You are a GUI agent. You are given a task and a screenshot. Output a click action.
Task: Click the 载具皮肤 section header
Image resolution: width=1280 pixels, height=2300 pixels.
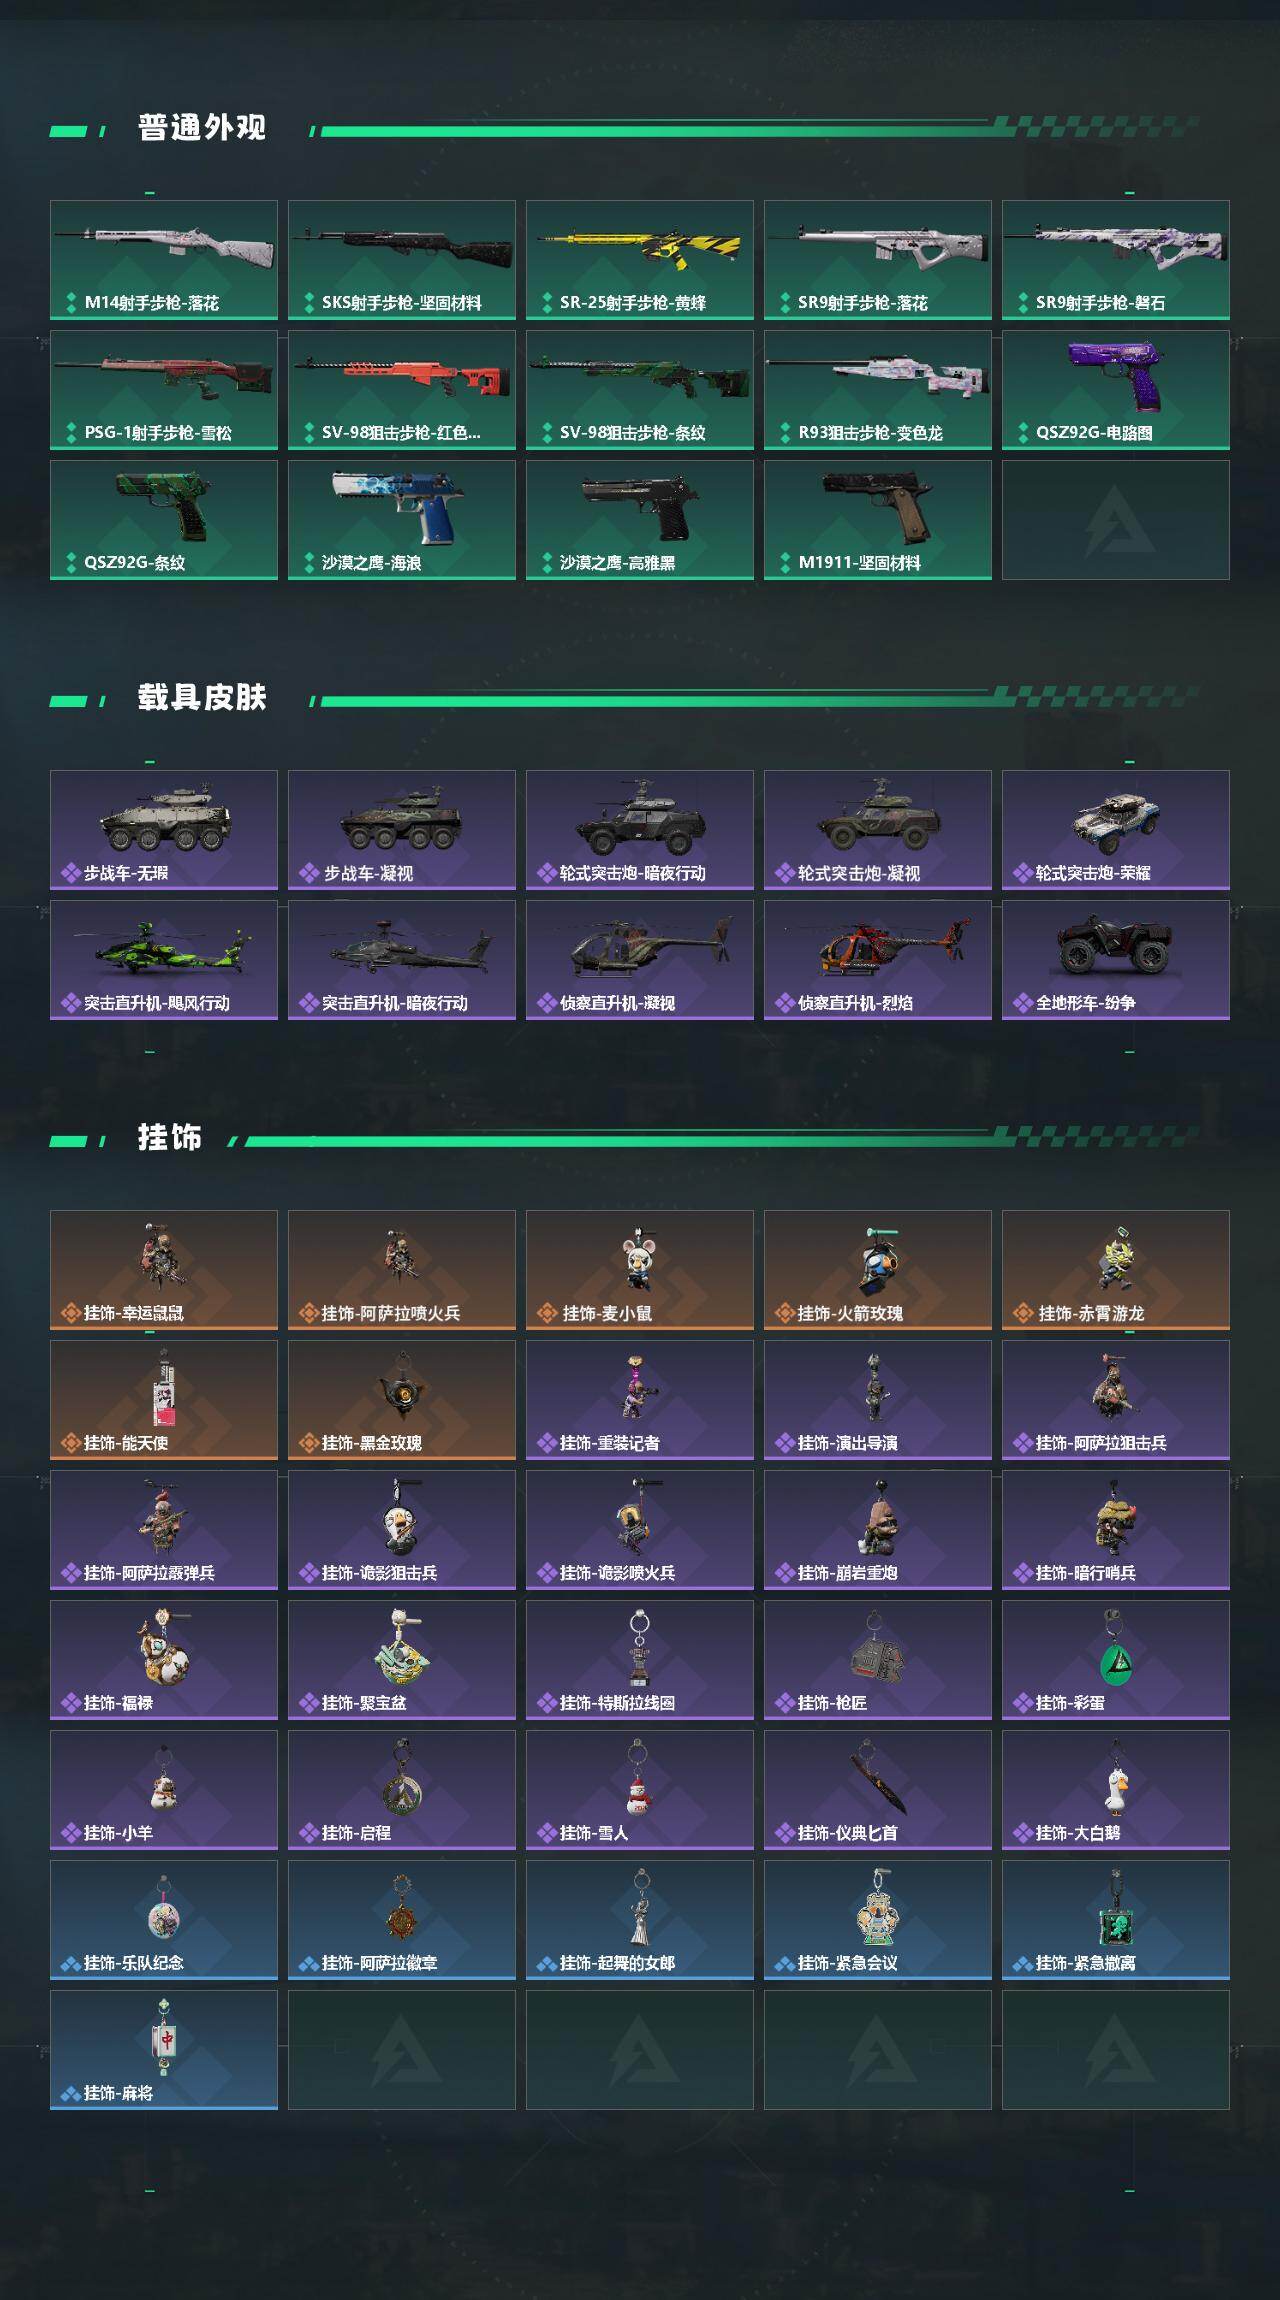pos(202,698)
